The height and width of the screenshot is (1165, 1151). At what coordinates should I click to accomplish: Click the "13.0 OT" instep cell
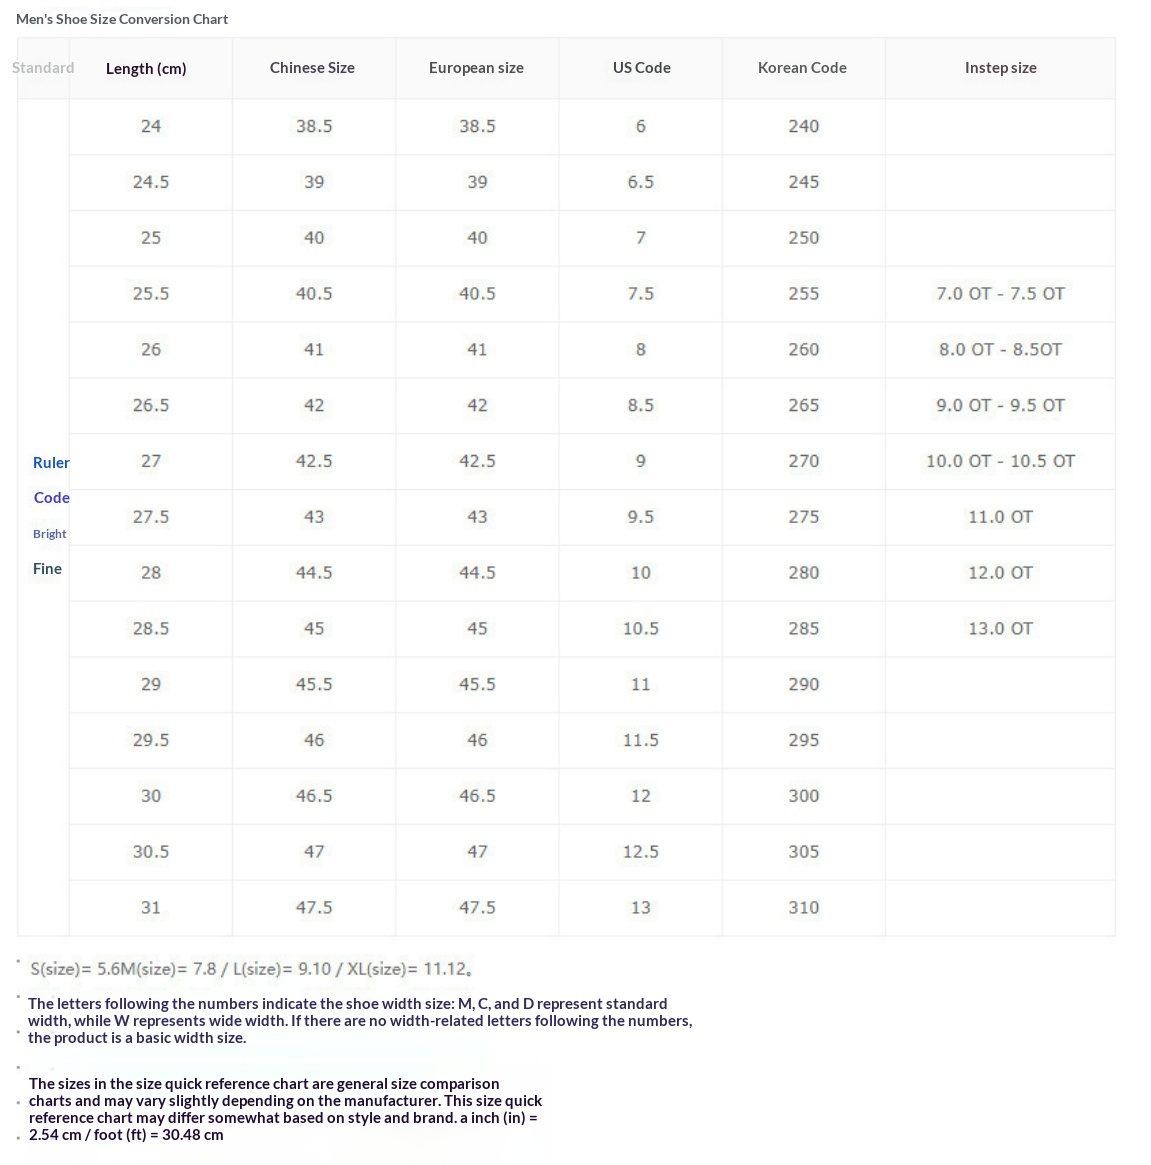tap(1000, 629)
